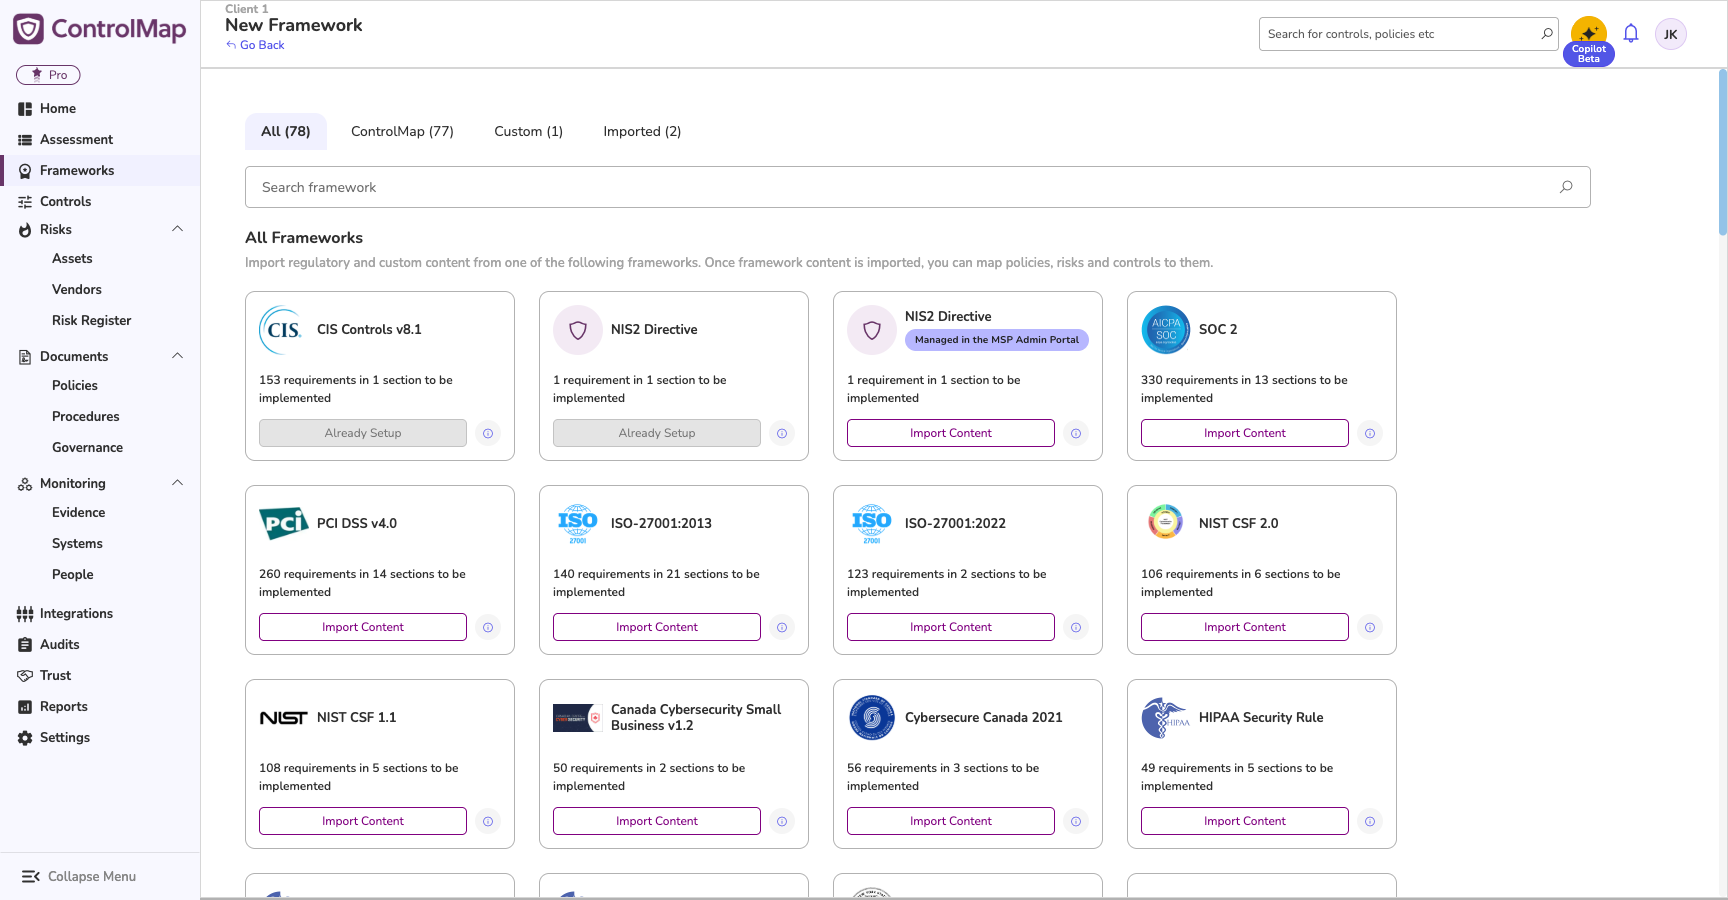The width and height of the screenshot is (1728, 900).
Task: Open Evidence under Monitoring
Action: (x=79, y=512)
